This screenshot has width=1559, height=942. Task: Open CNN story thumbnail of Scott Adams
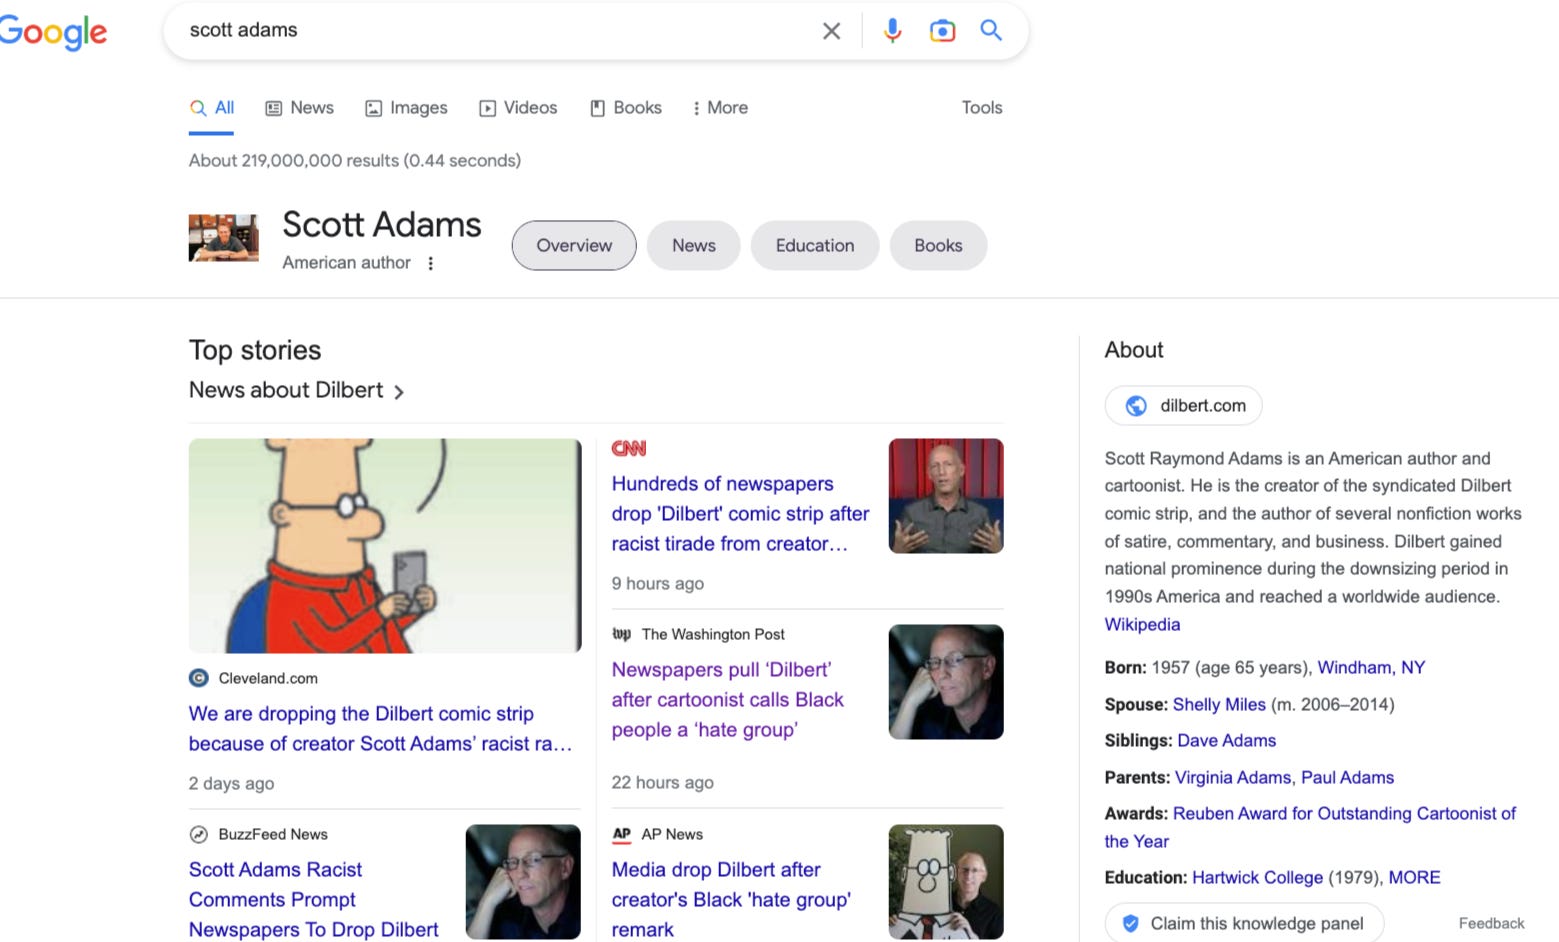click(946, 496)
